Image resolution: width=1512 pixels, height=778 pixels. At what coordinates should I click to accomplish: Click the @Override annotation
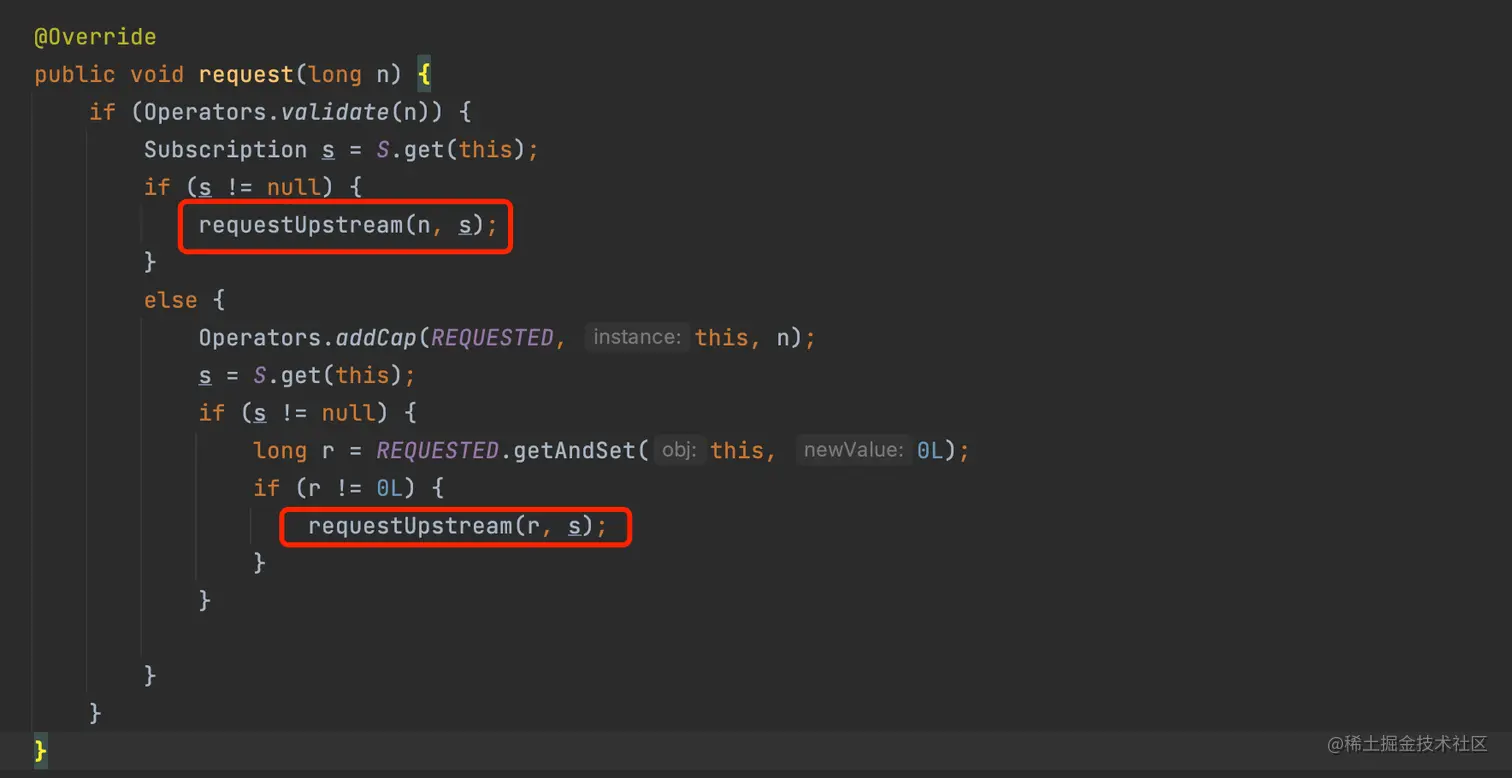95,37
